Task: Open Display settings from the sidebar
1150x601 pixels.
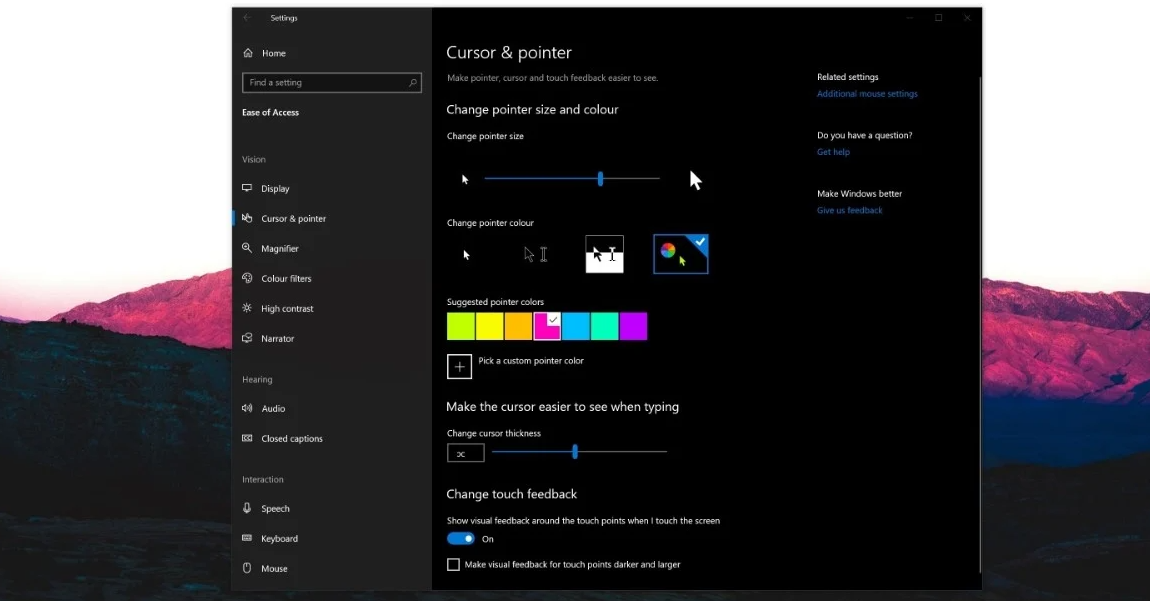Action: (275, 189)
